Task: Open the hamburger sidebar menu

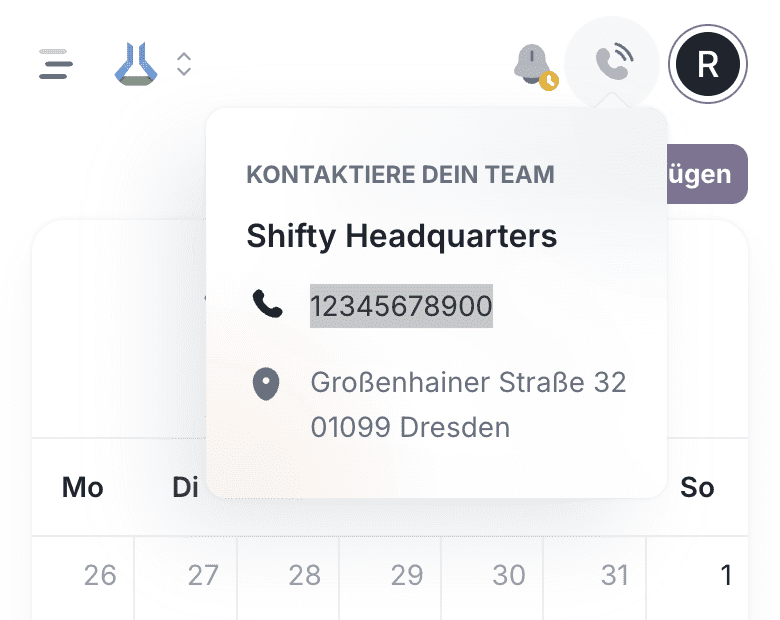Action: point(57,64)
